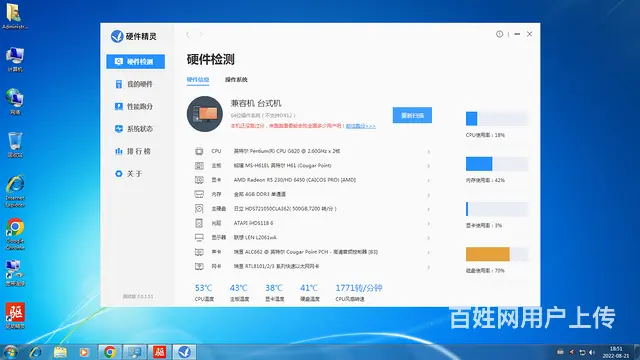Click the 主硬盘 hard disk row icon
This screenshot has height=360, width=640.
click(x=199, y=209)
